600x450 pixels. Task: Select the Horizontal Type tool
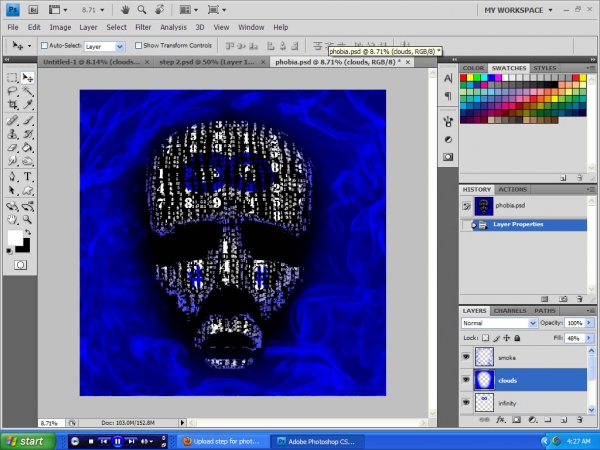click(27, 176)
